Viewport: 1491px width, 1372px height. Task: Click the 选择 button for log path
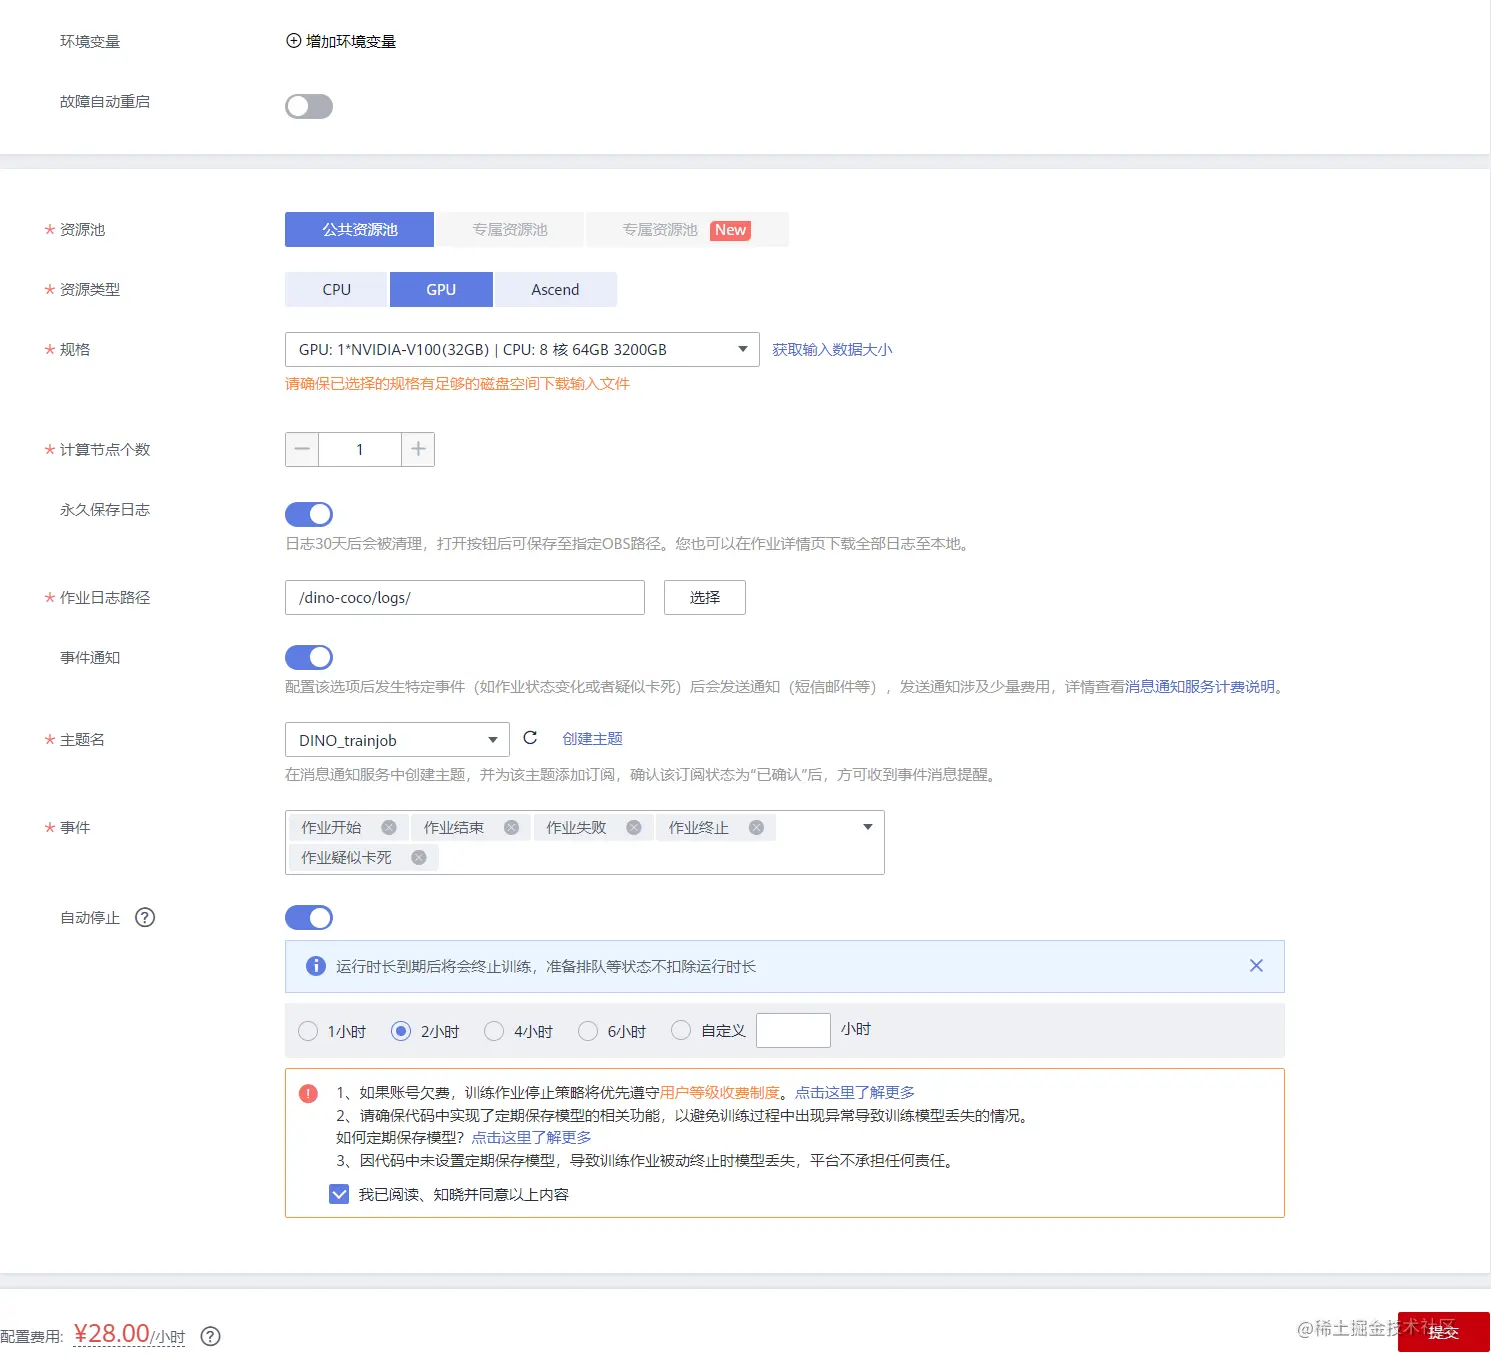(x=705, y=598)
